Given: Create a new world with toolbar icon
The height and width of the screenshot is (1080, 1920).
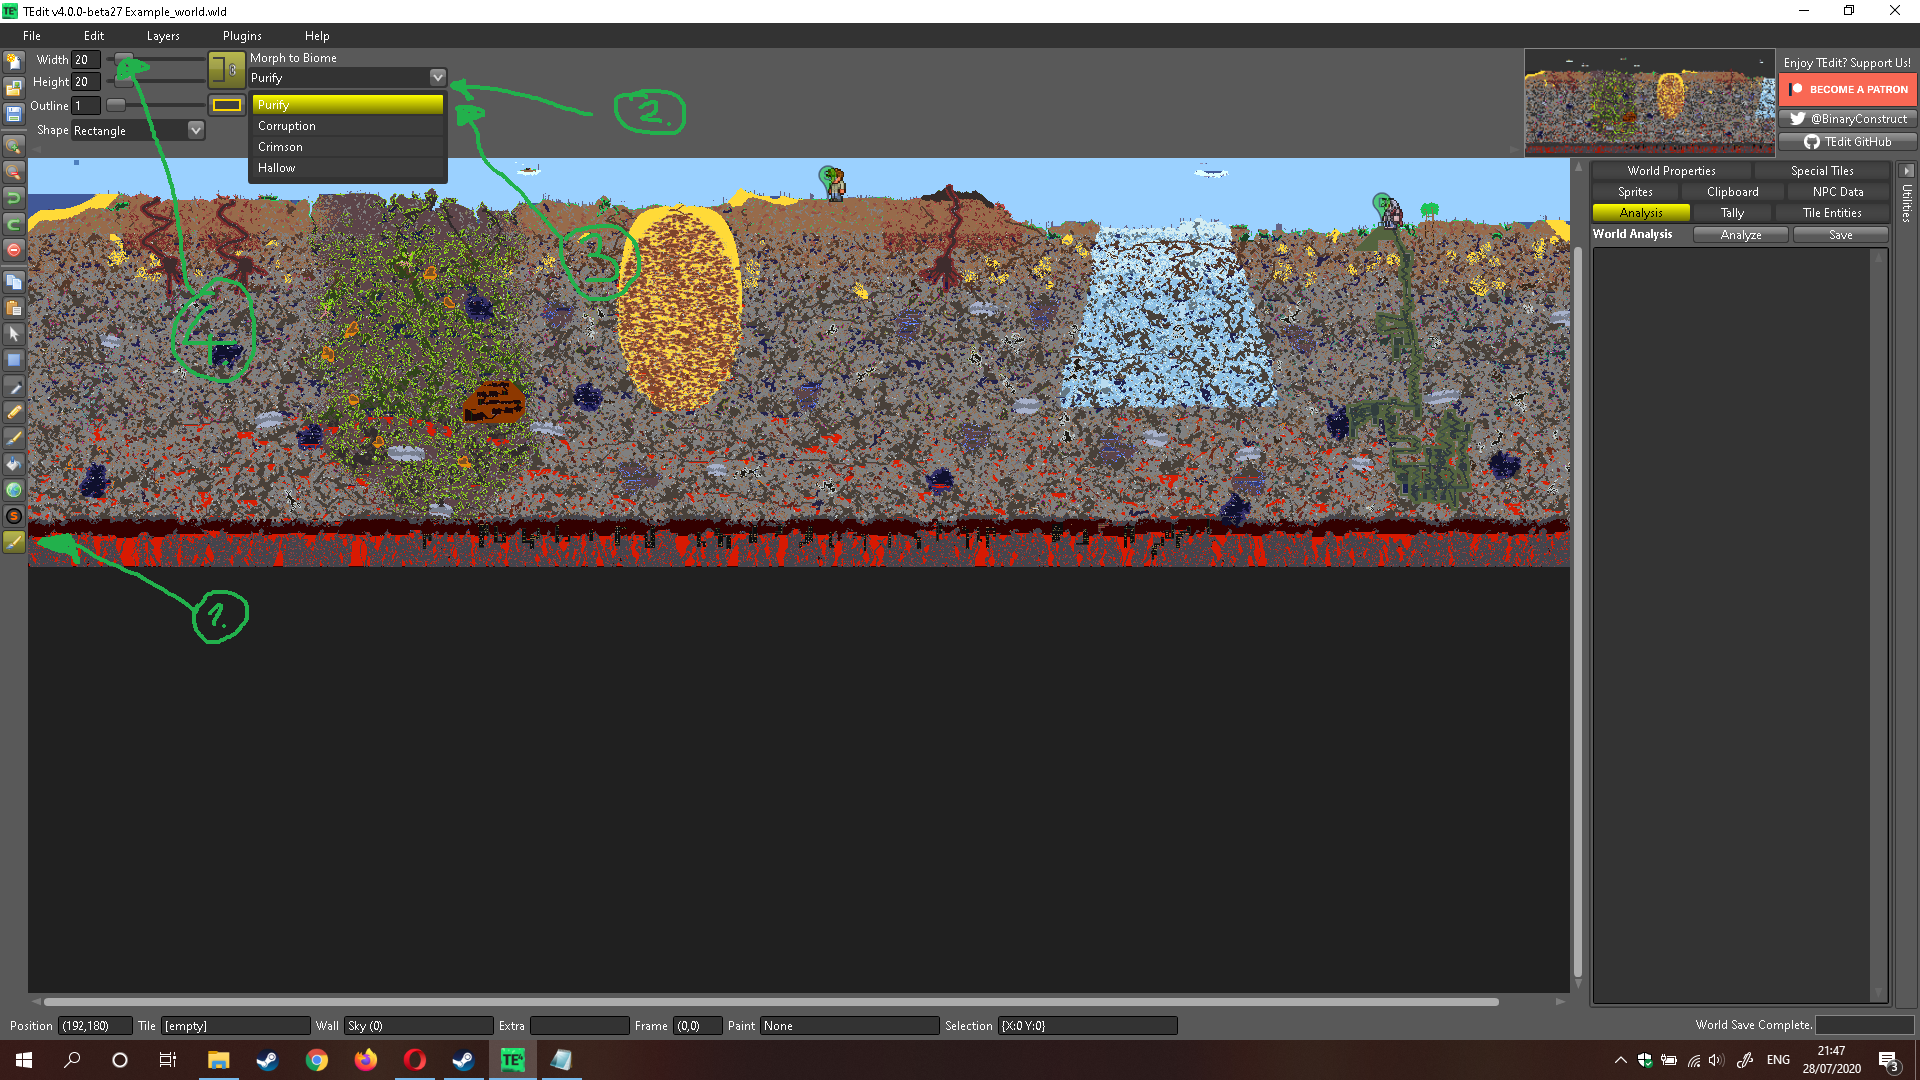Looking at the screenshot, I should tap(14, 62).
